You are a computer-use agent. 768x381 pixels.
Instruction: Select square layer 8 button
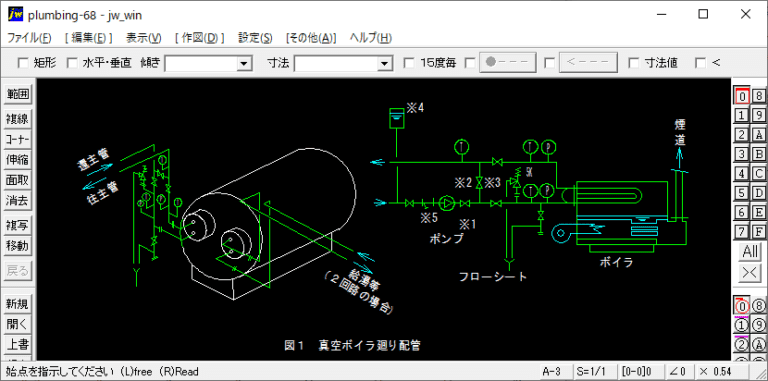758,96
